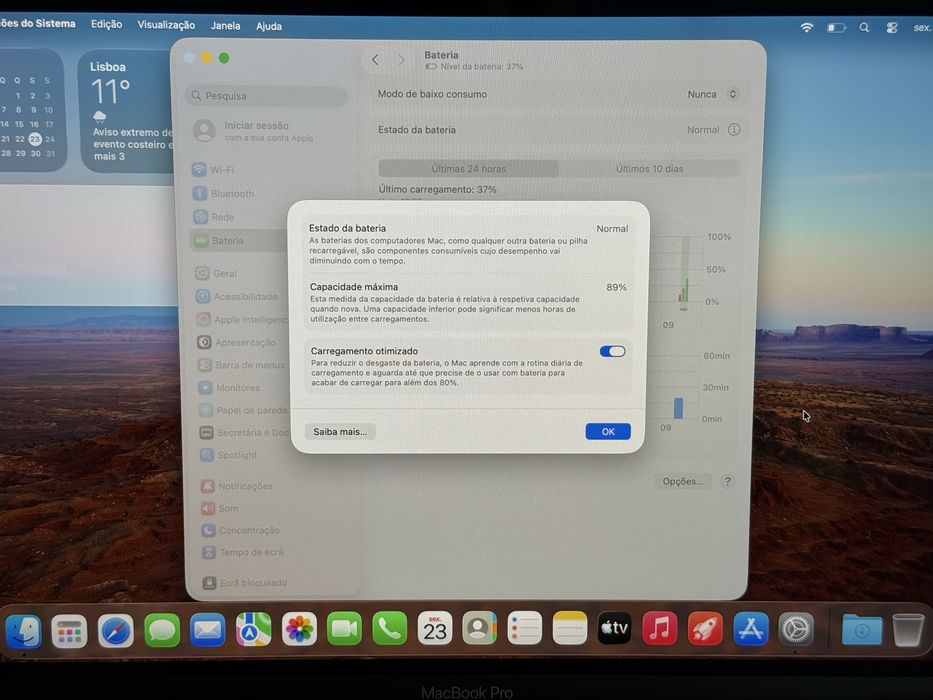Viewport: 933px width, 700px height.
Task: Open Reminders app in the Dock
Action: pyautogui.click(x=525, y=628)
